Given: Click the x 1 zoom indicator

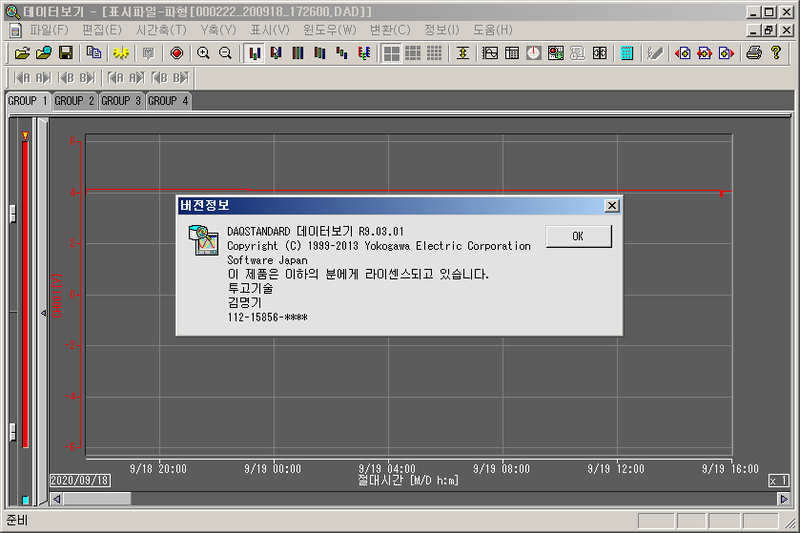Looking at the screenshot, I should point(778,481).
